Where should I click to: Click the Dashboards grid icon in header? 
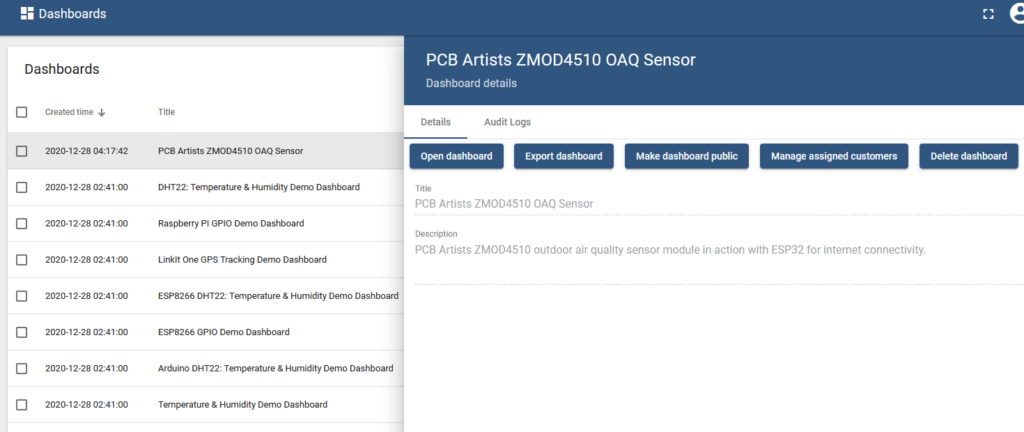click(27, 14)
